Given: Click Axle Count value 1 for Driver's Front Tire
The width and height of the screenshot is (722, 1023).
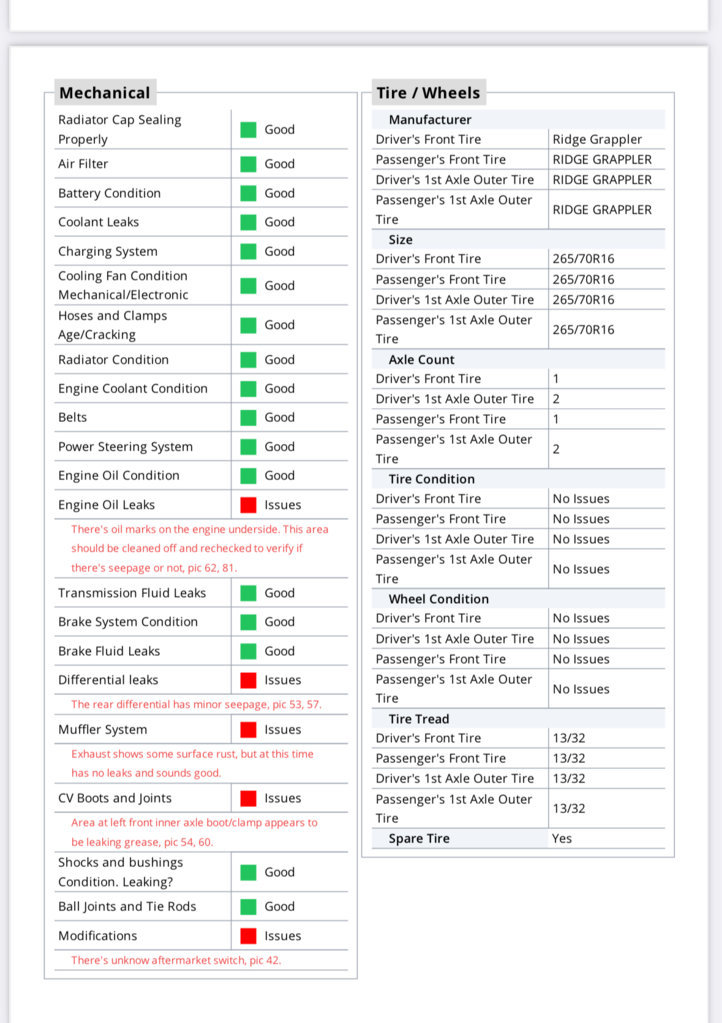Looking at the screenshot, I should [x=556, y=378].
